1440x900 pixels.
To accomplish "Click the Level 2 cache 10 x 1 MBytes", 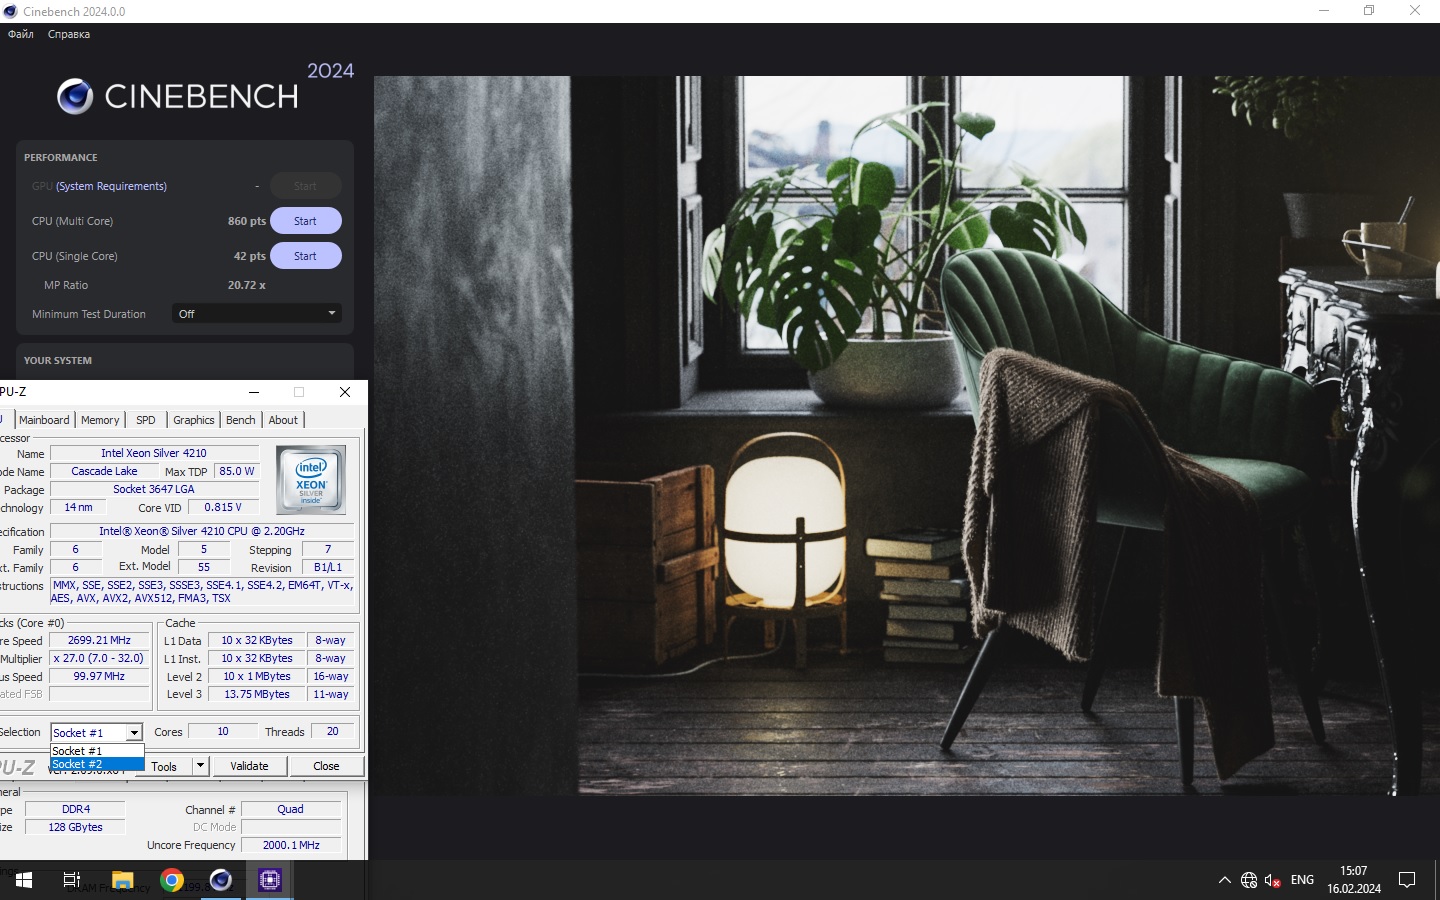I will [x=257, y=676].
